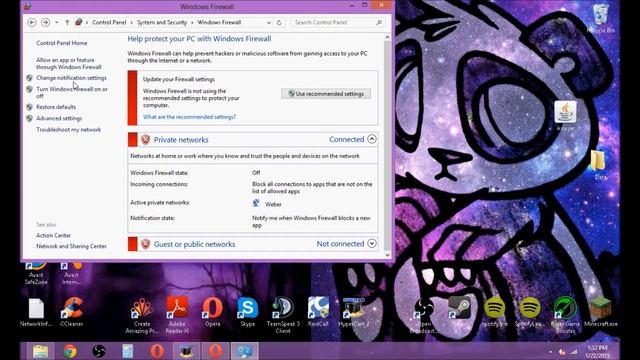This screenshot has height=360, width=640.
Task: Click the search magnifier icon
Action: [379, 22]
